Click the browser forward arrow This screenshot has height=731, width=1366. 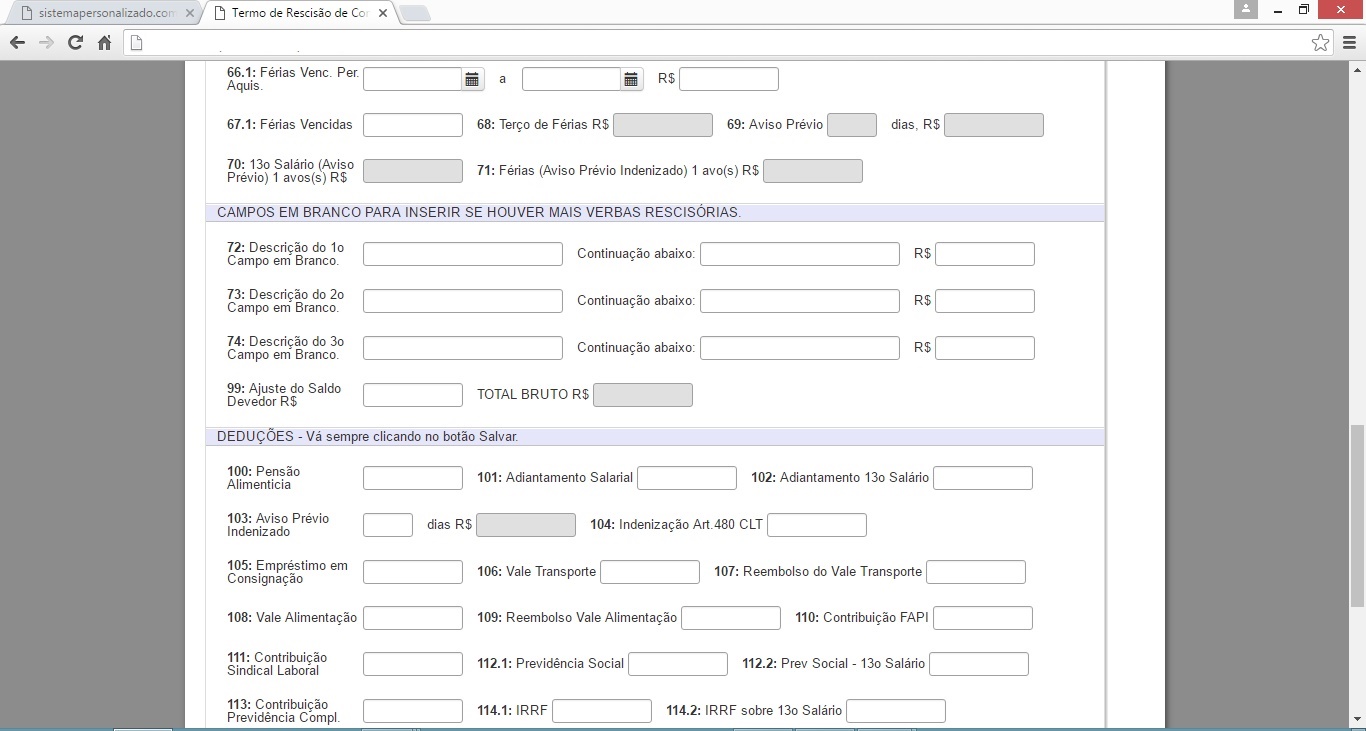coord(46,43)
